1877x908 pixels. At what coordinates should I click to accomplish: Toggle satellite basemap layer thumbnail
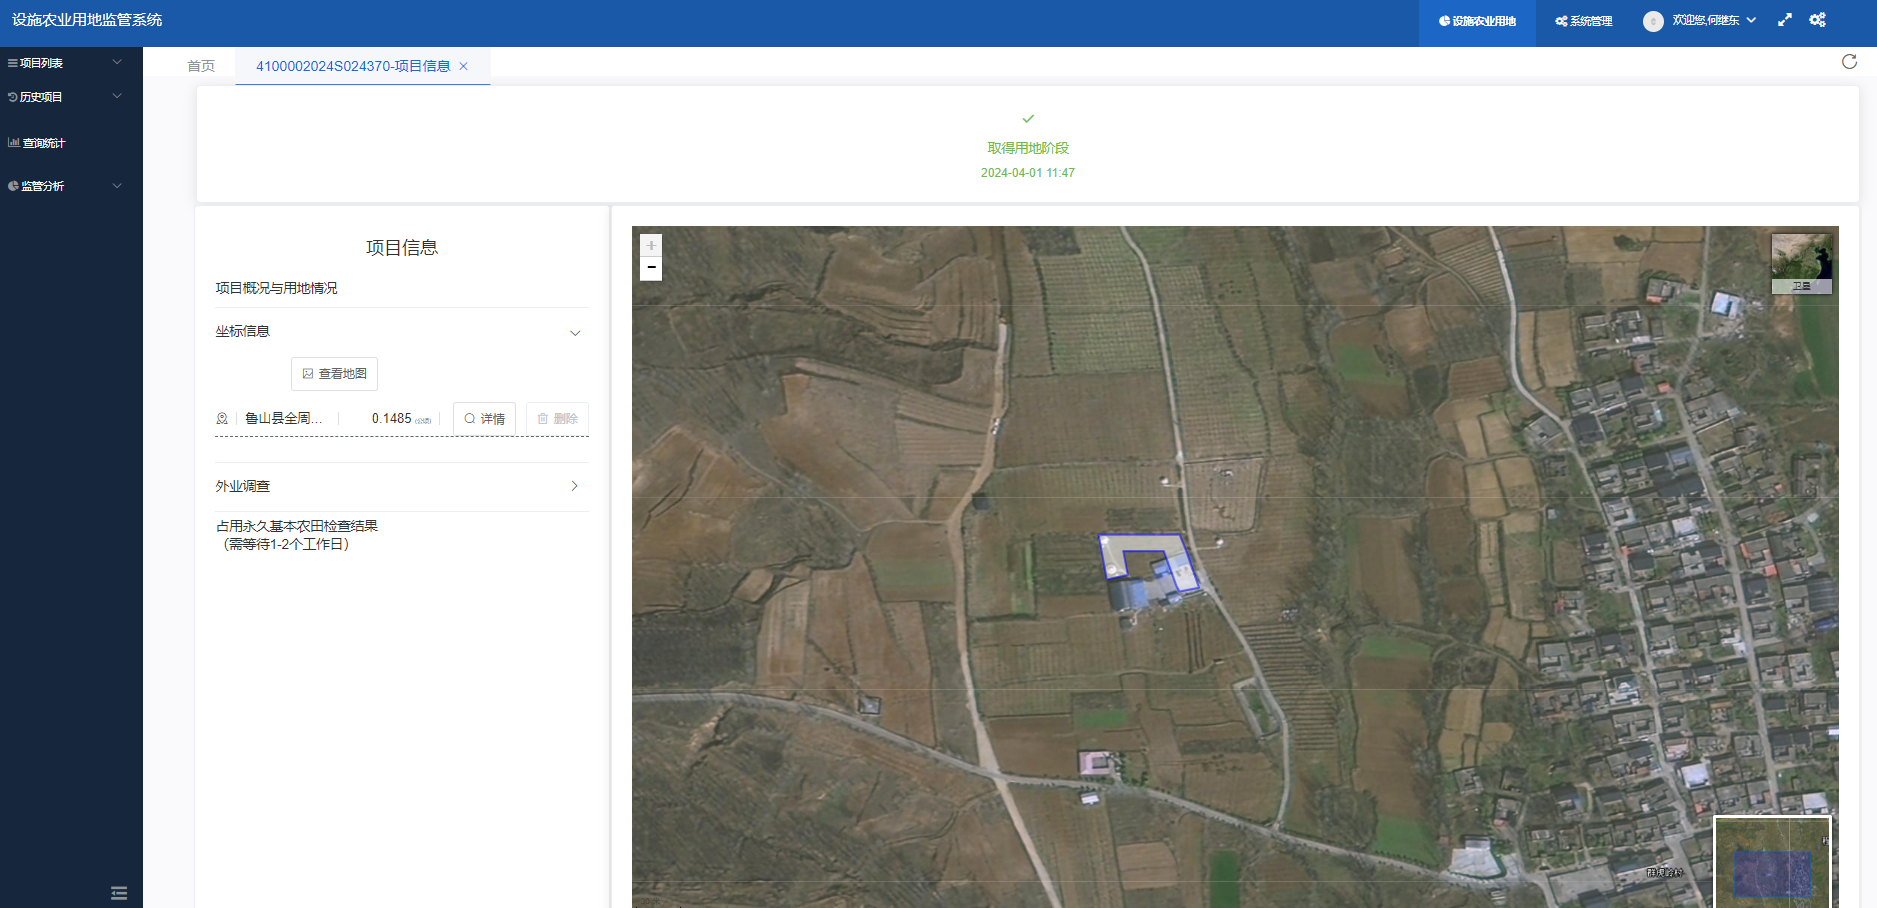pyautogui.click(x=1801, y=263)
